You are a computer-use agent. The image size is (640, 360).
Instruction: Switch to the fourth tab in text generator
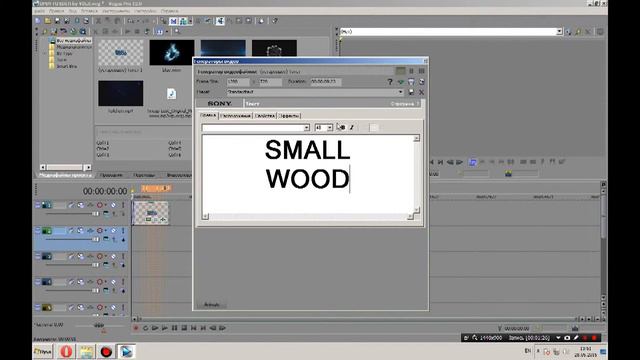click(289, 116)
